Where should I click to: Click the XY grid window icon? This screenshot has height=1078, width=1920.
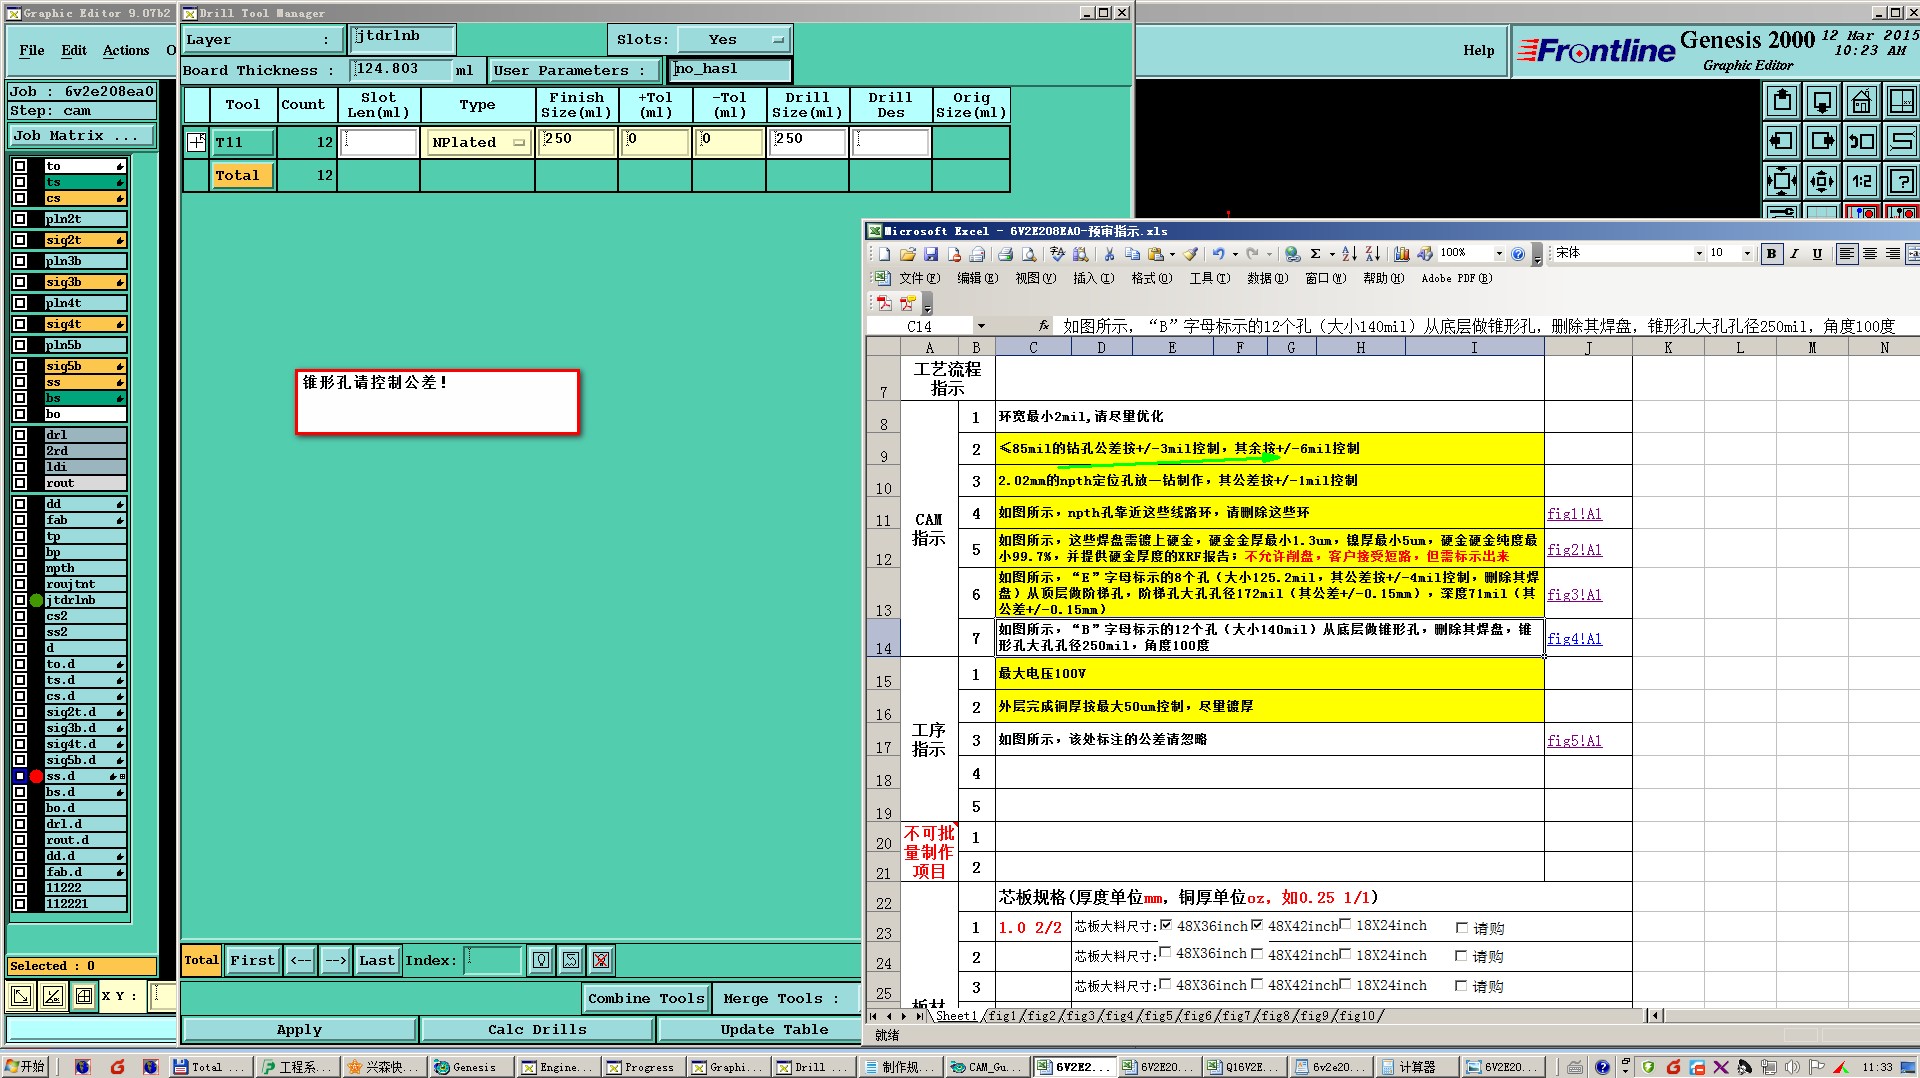pyautogui.click(x=1901, y=101)
